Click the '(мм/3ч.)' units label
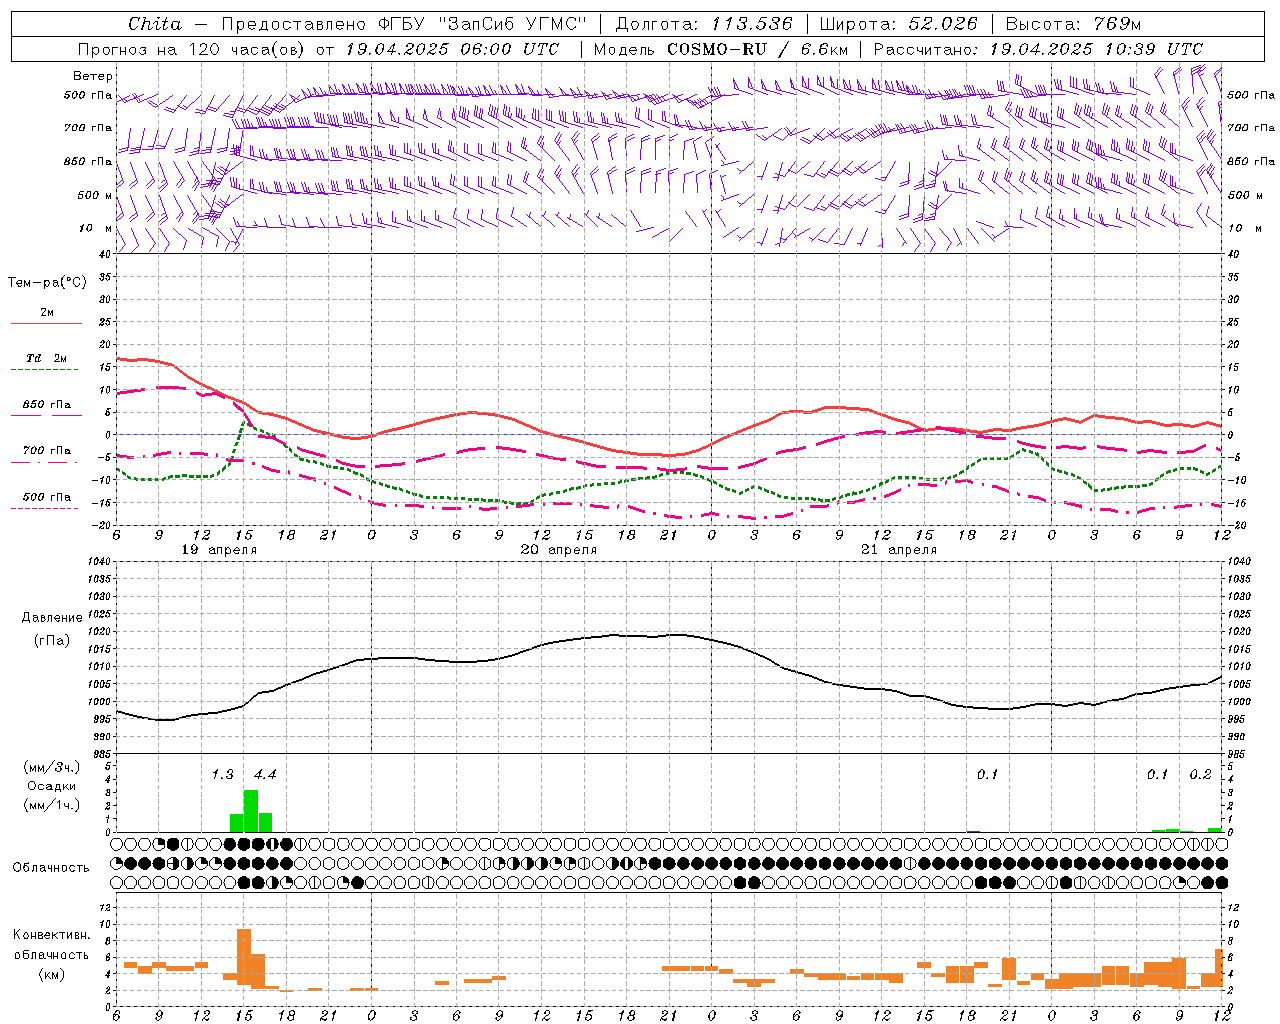This screenshot has height=1024, width=1280. tap(51, 767)
